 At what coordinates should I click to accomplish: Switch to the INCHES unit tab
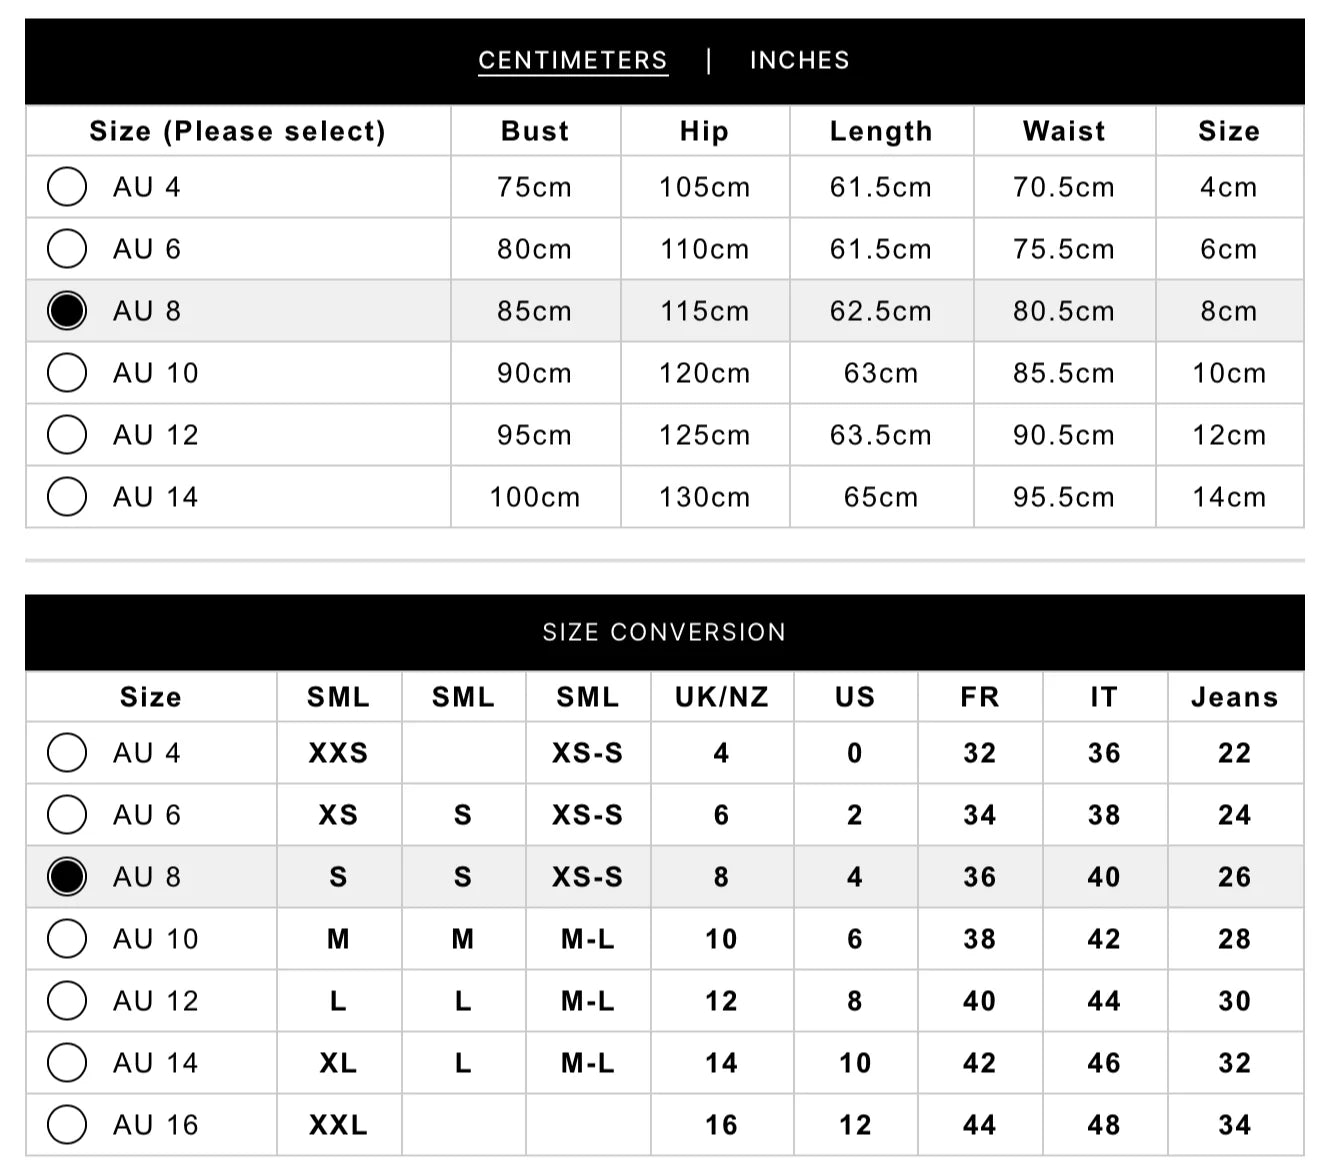[x=799, y=60]
